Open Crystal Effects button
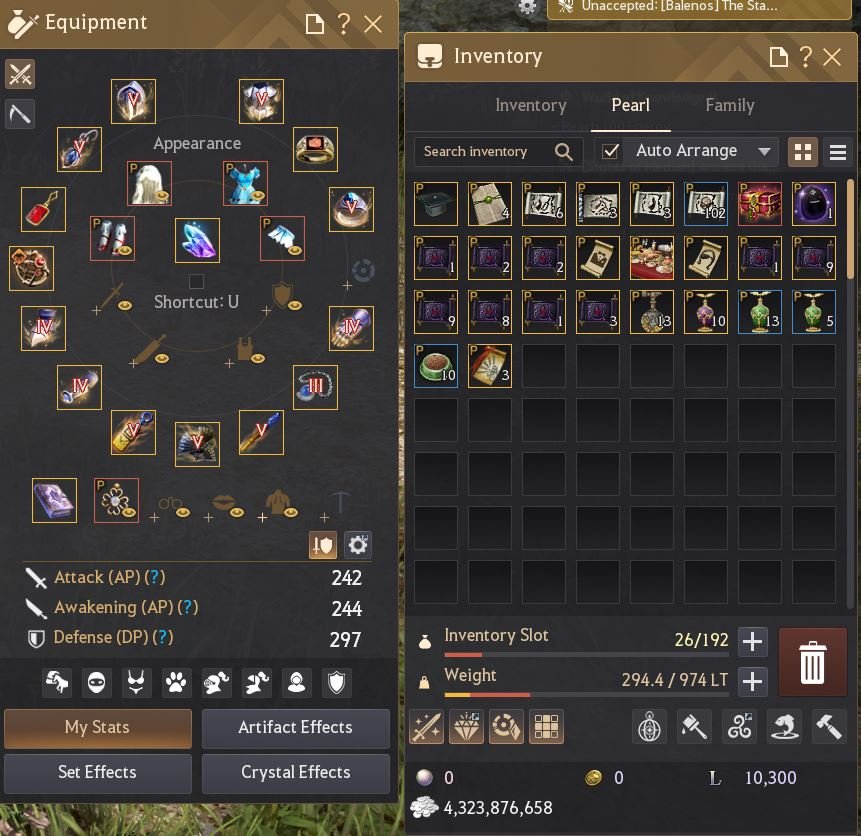Image resolution: width=861 pixels, height=836 pixels. (295, 773)
